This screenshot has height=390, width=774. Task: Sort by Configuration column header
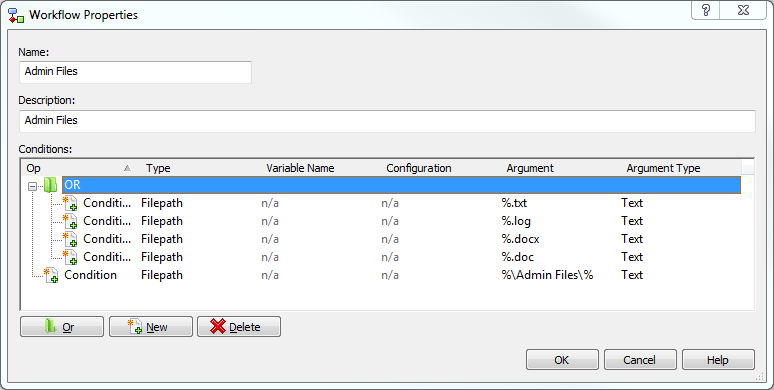pyautogui.click(x=442, y=168)
